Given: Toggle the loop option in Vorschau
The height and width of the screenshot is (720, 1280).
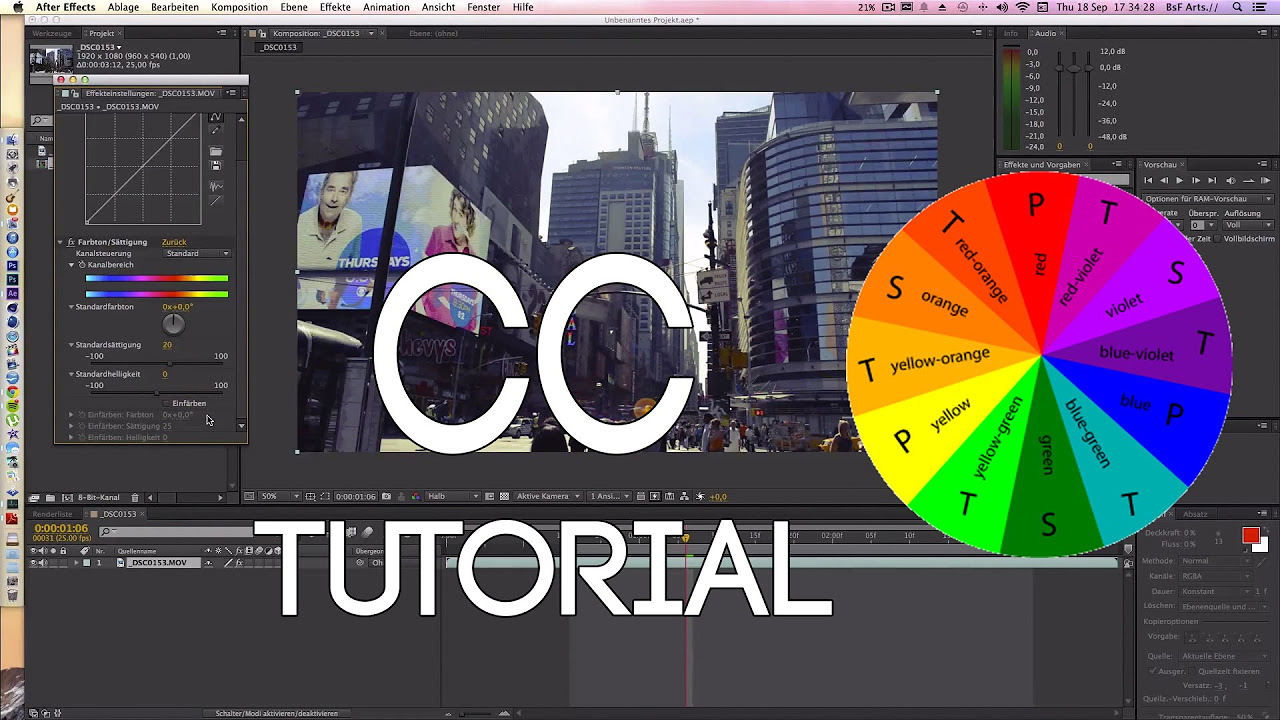Looking at the screenshot, I should (x=1248, y=181).
